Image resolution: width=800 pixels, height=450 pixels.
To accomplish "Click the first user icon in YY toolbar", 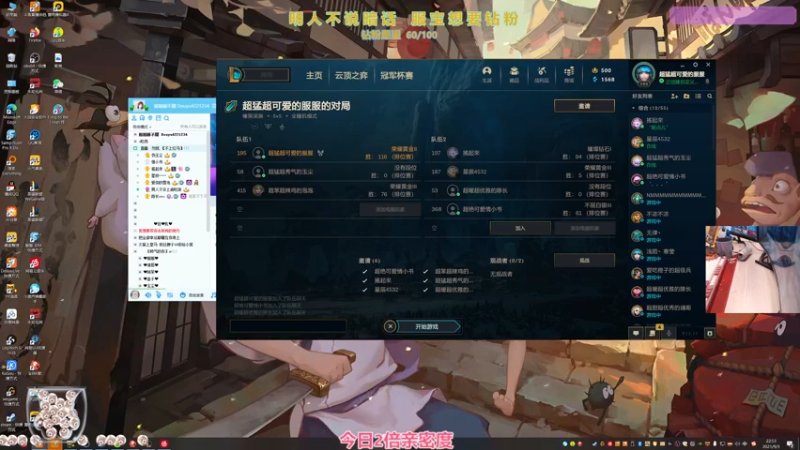I will point(134,118).
